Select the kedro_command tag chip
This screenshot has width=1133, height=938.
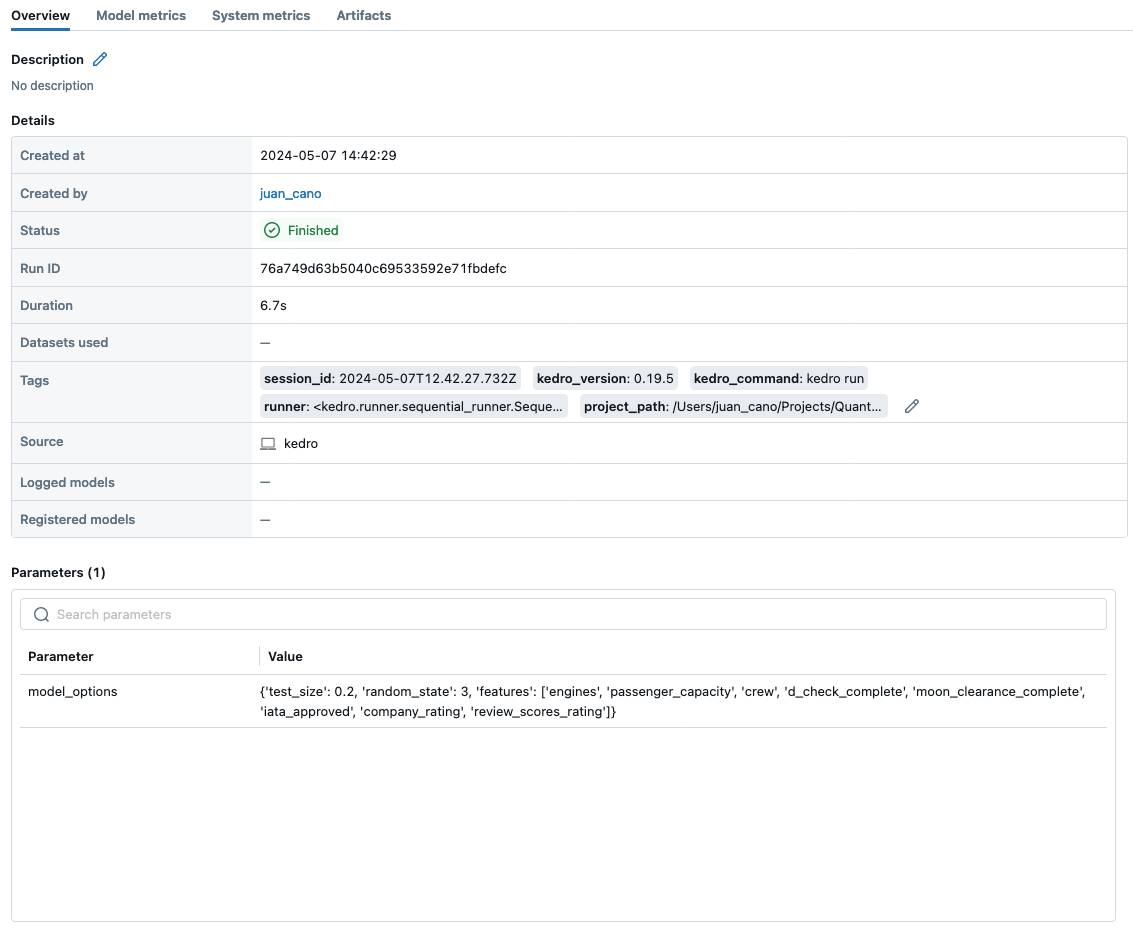(778, 378)
